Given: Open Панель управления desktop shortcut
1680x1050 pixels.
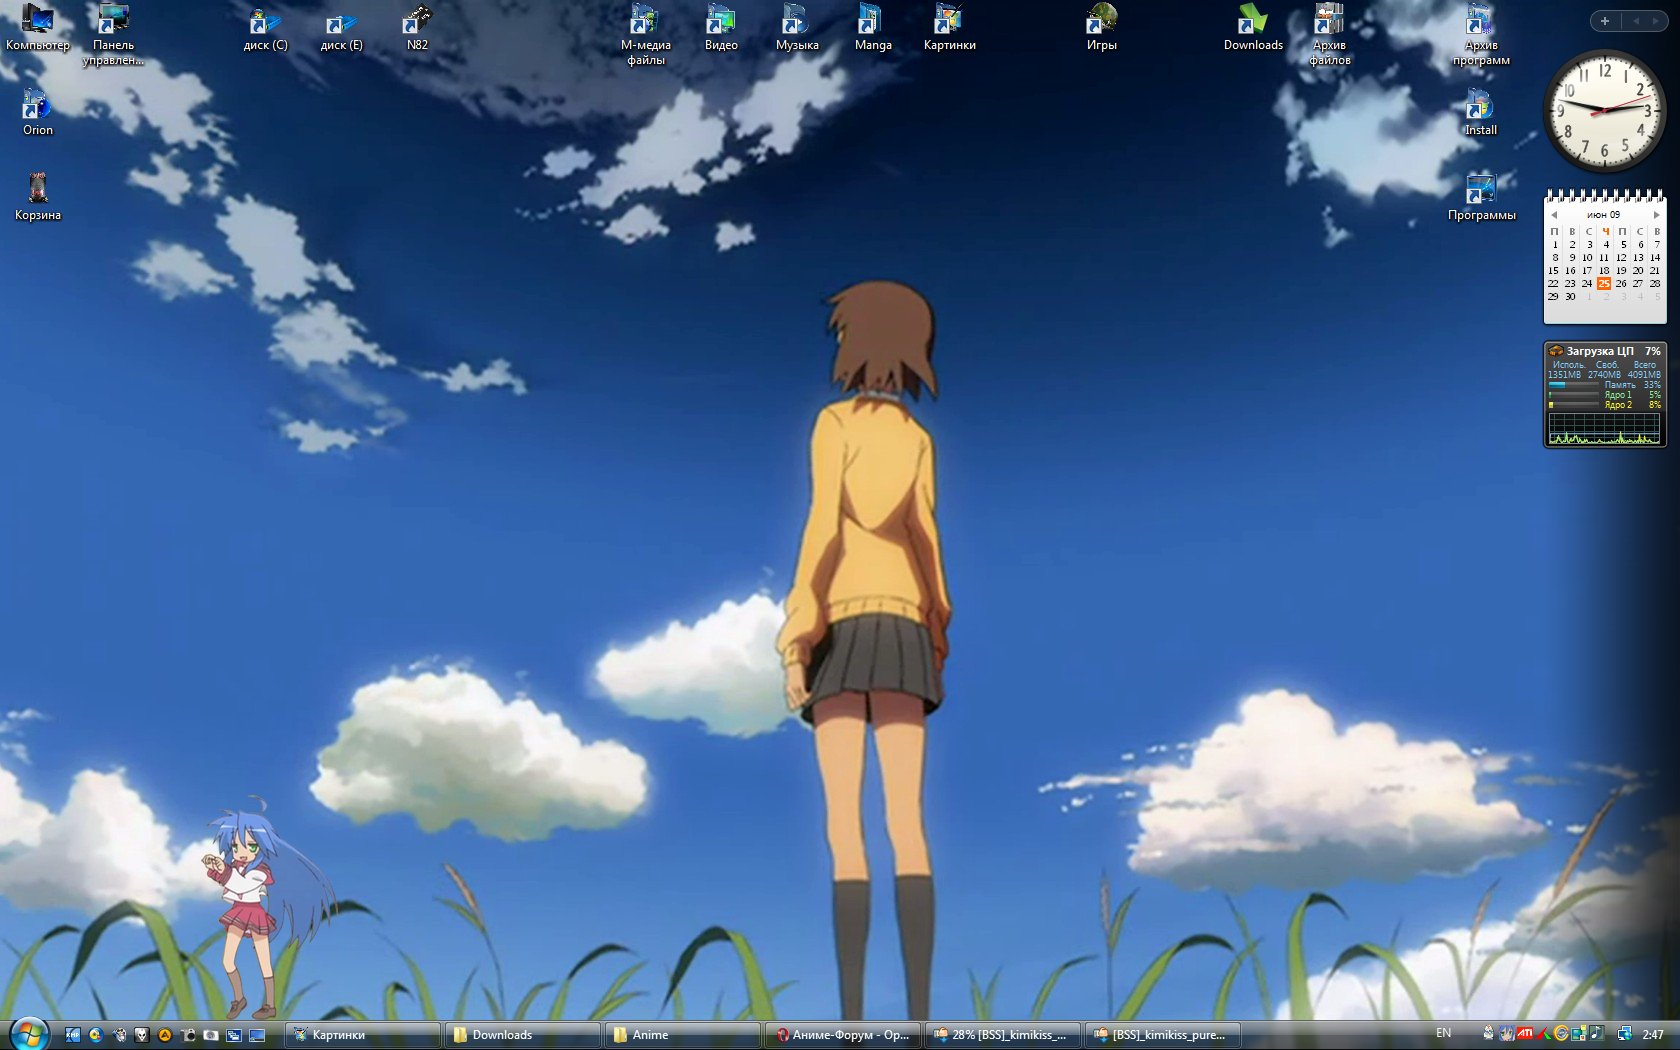Looking at the screenshot, I should [x=113, y=34].
